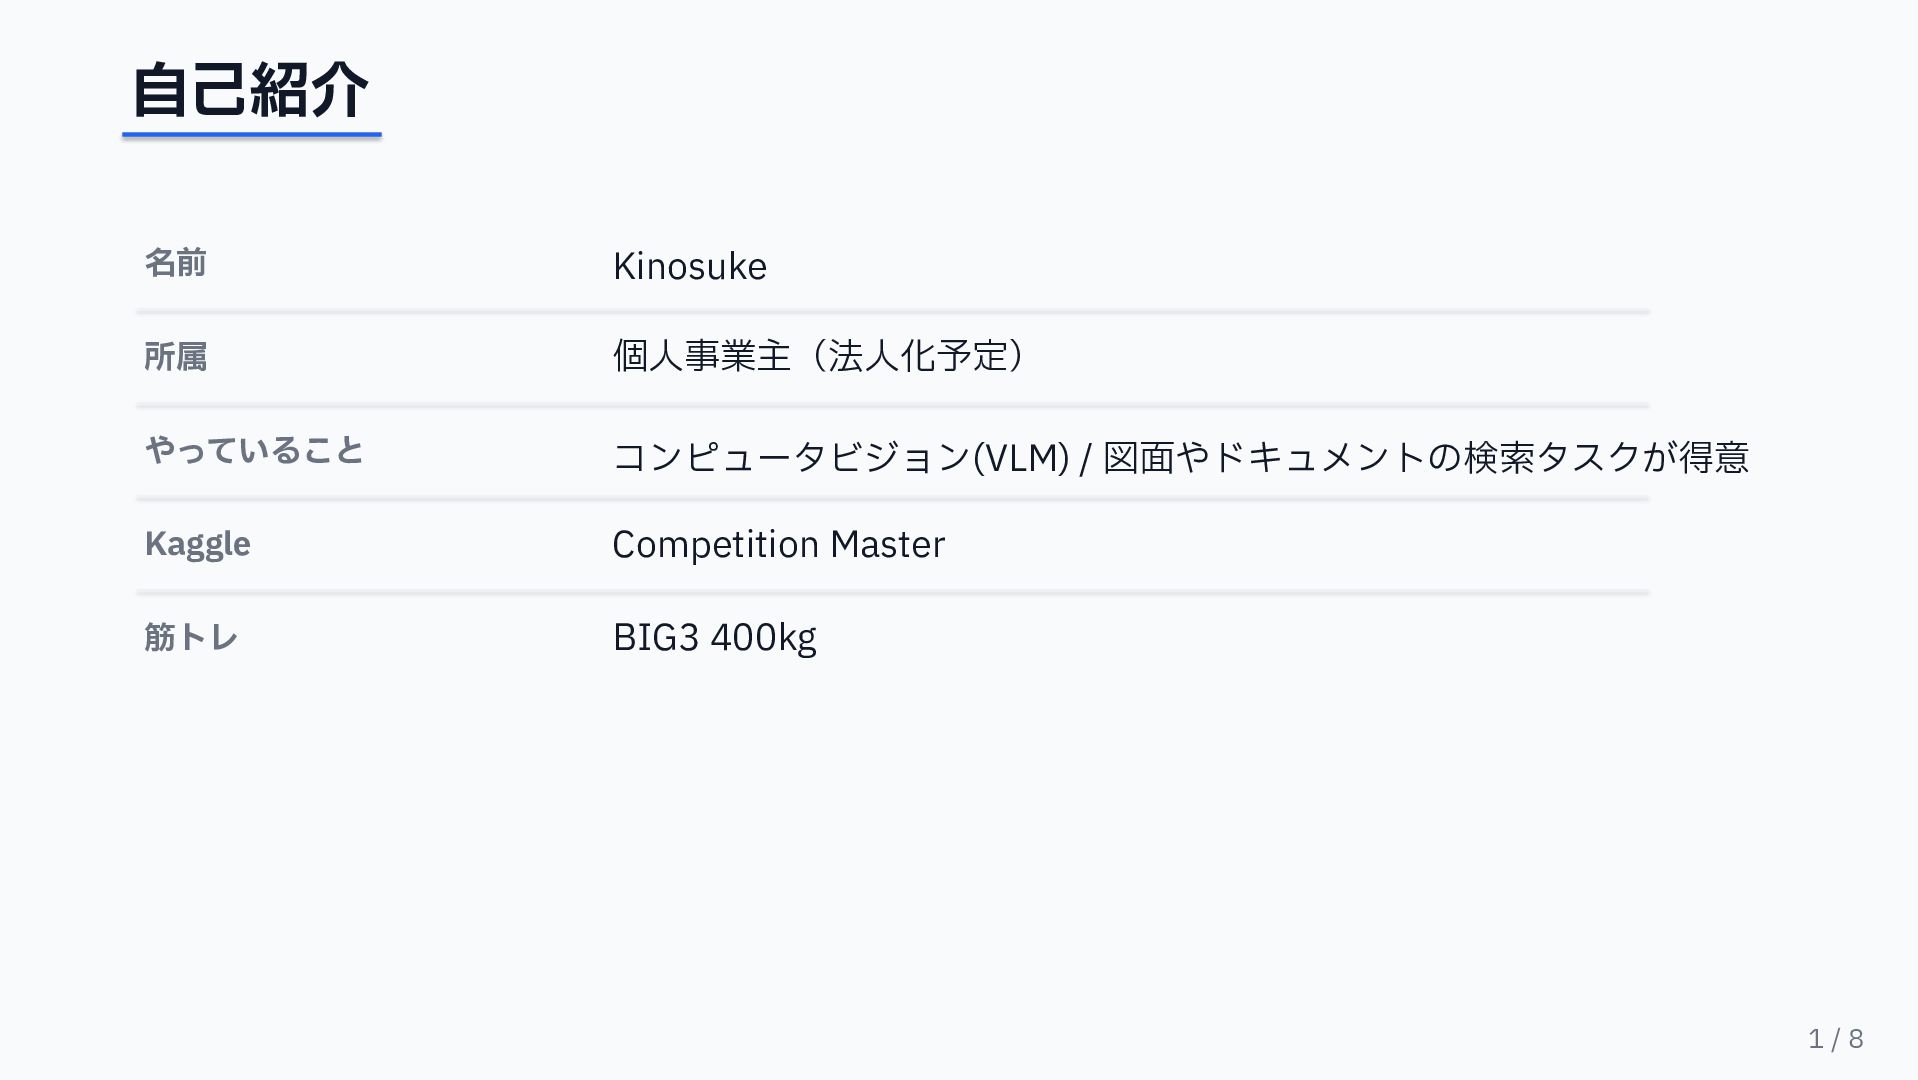Screen dimensions: 1918x1080
Task: Click the 図面やドキュメントの検索タスクが得意 phrase
Action: point(1426,457)
